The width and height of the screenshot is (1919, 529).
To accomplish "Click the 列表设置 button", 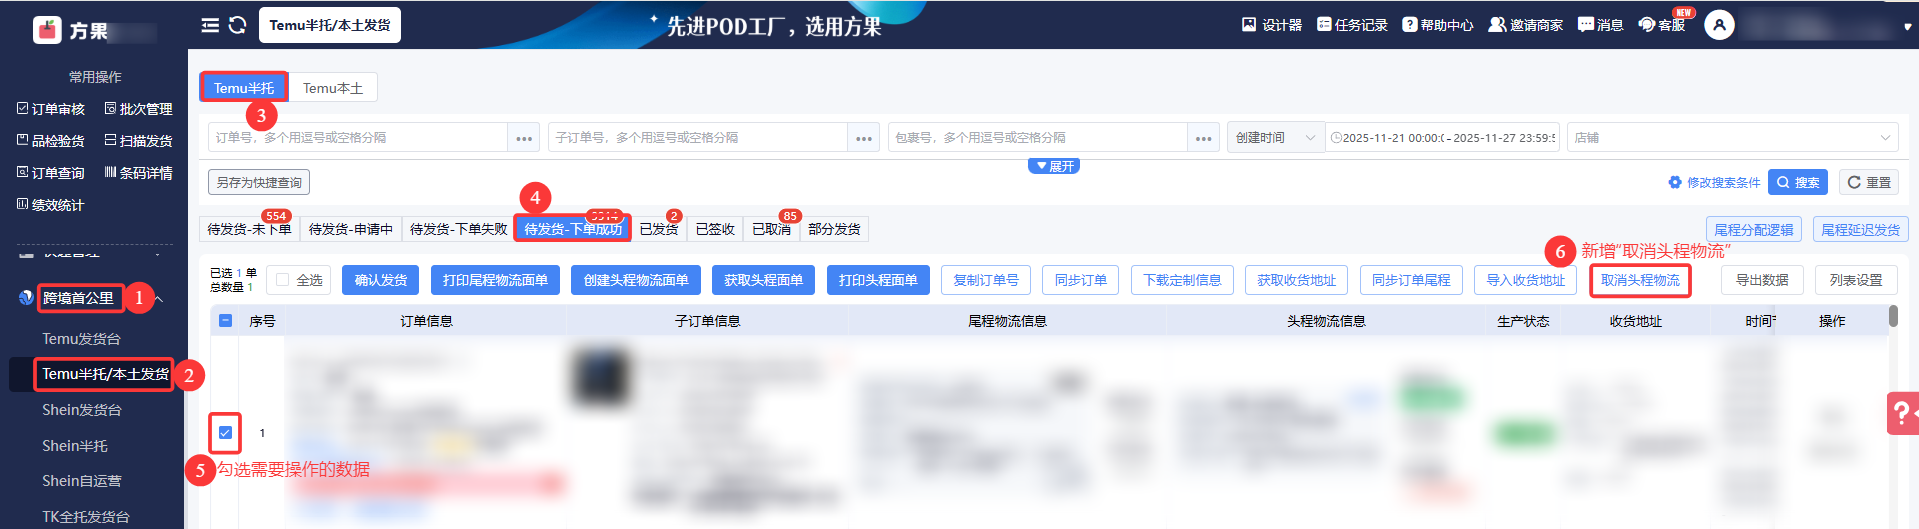I will [x=1856, y=280].
